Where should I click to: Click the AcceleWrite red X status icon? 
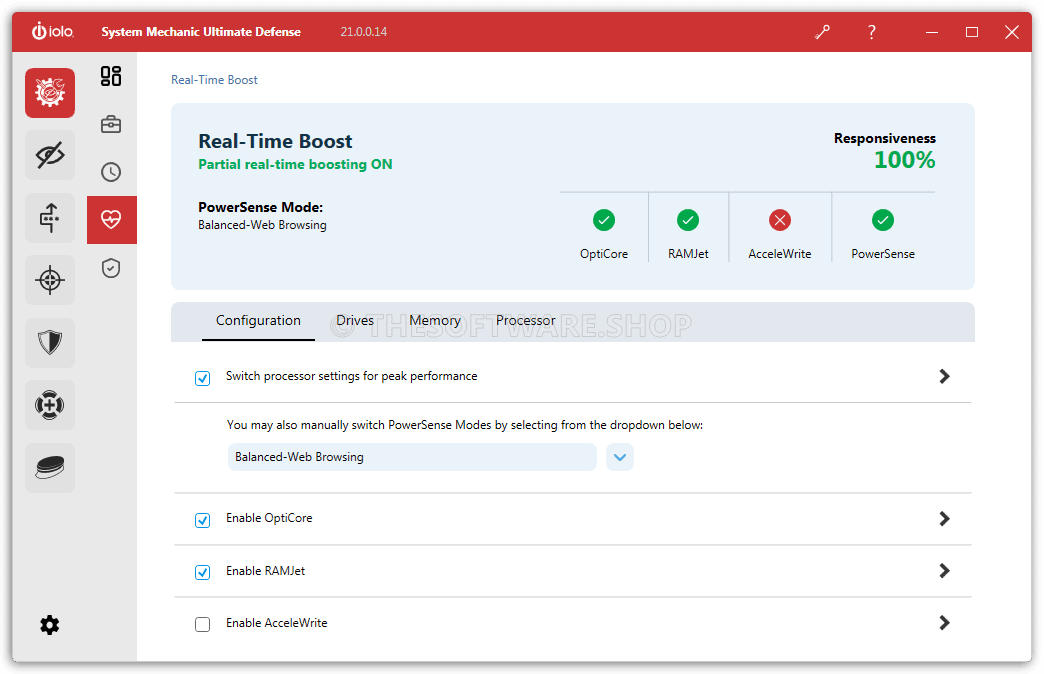pos(780,220)
